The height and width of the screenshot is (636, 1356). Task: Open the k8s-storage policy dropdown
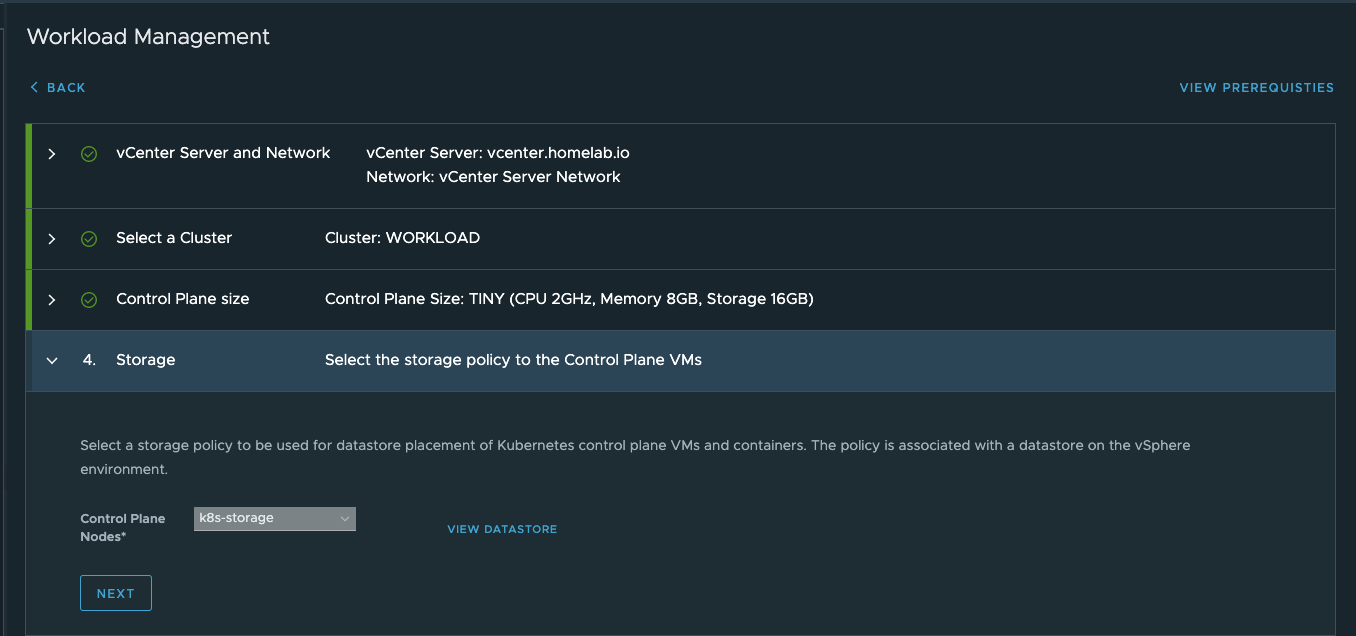(x=275, y=518)
